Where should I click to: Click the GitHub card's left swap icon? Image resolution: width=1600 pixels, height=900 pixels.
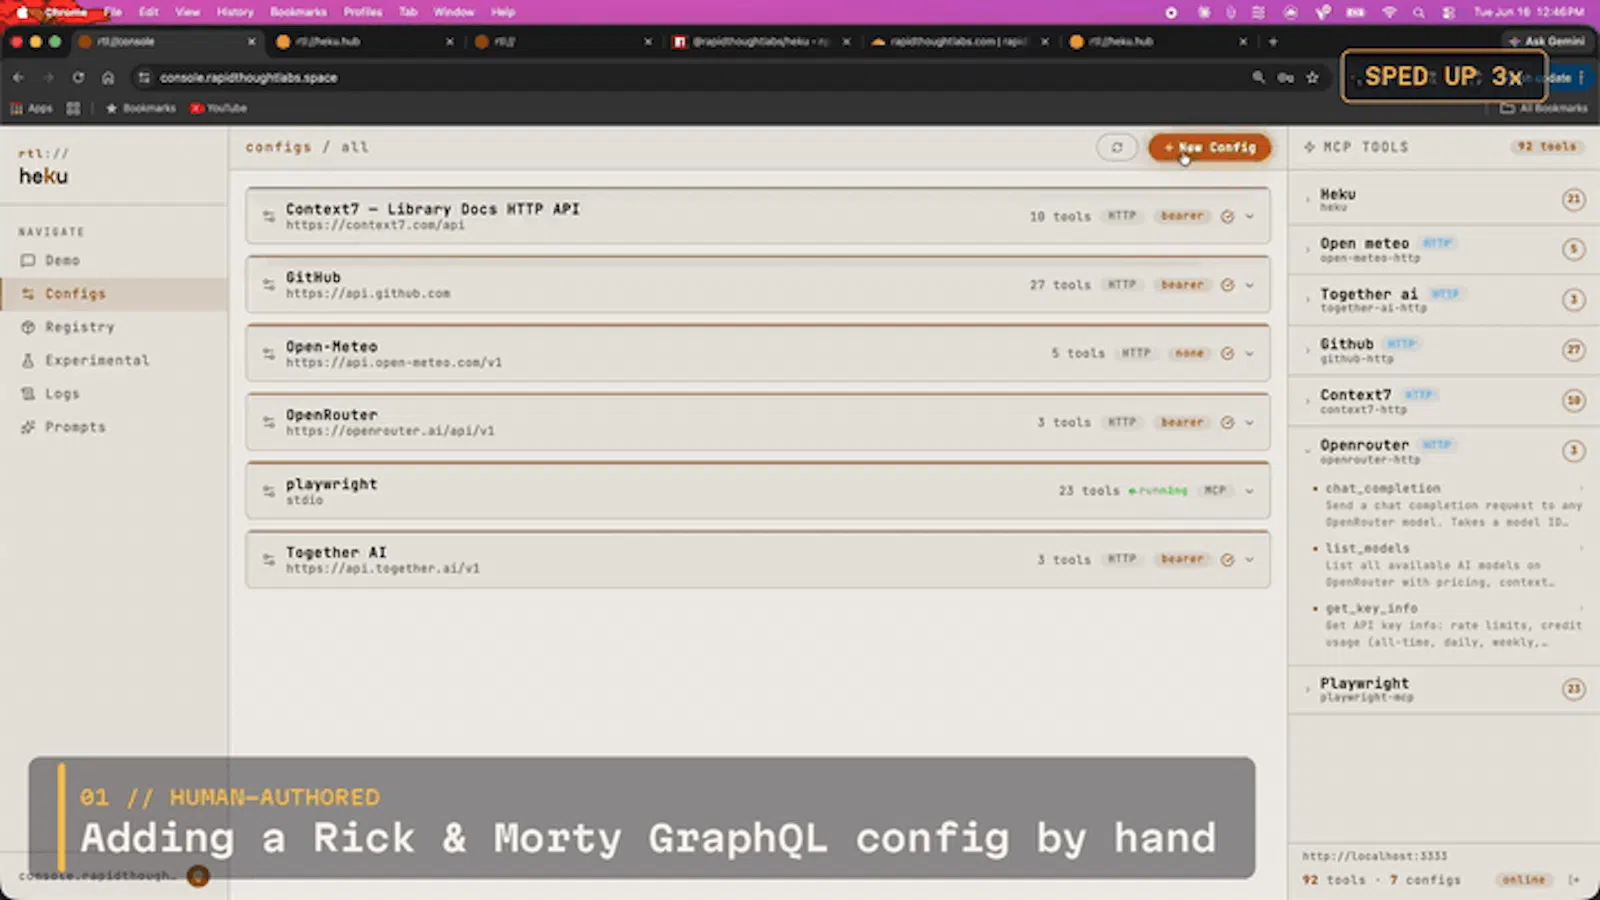point(268,285)
